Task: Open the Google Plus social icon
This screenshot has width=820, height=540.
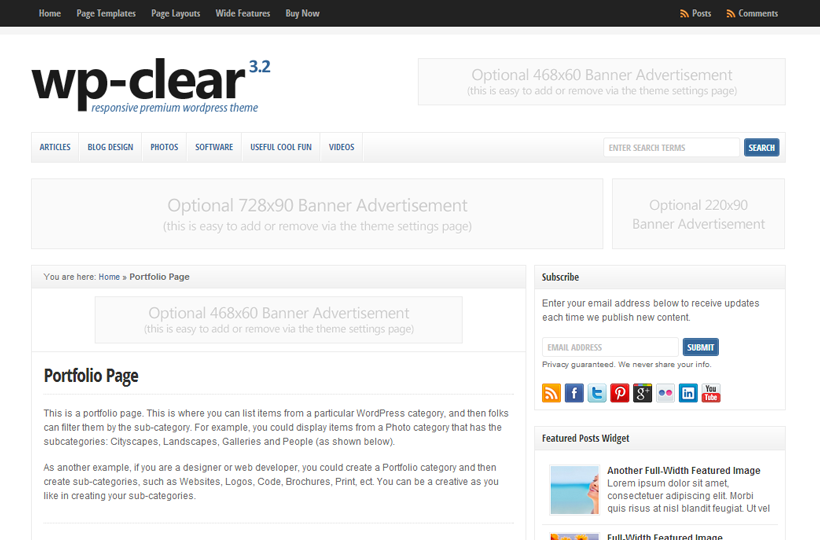Action: [642, 393]
